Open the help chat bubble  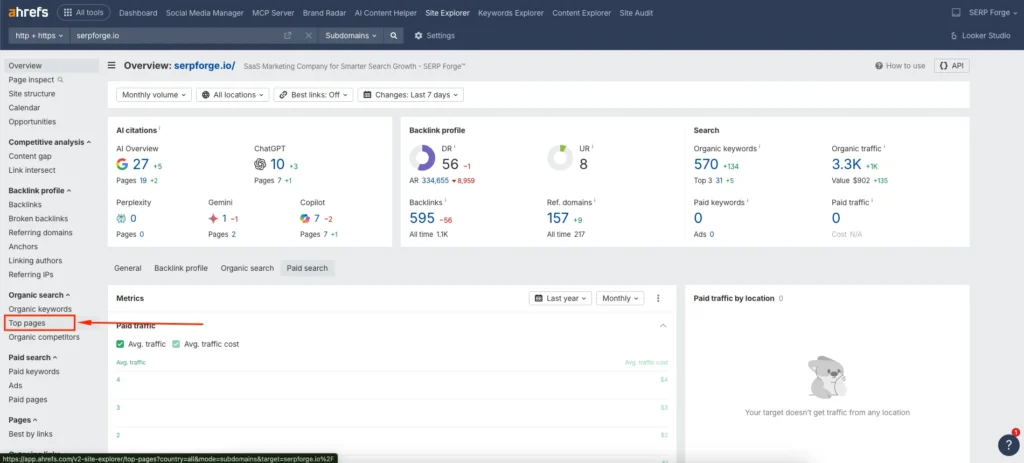(x=1008, y=444)
